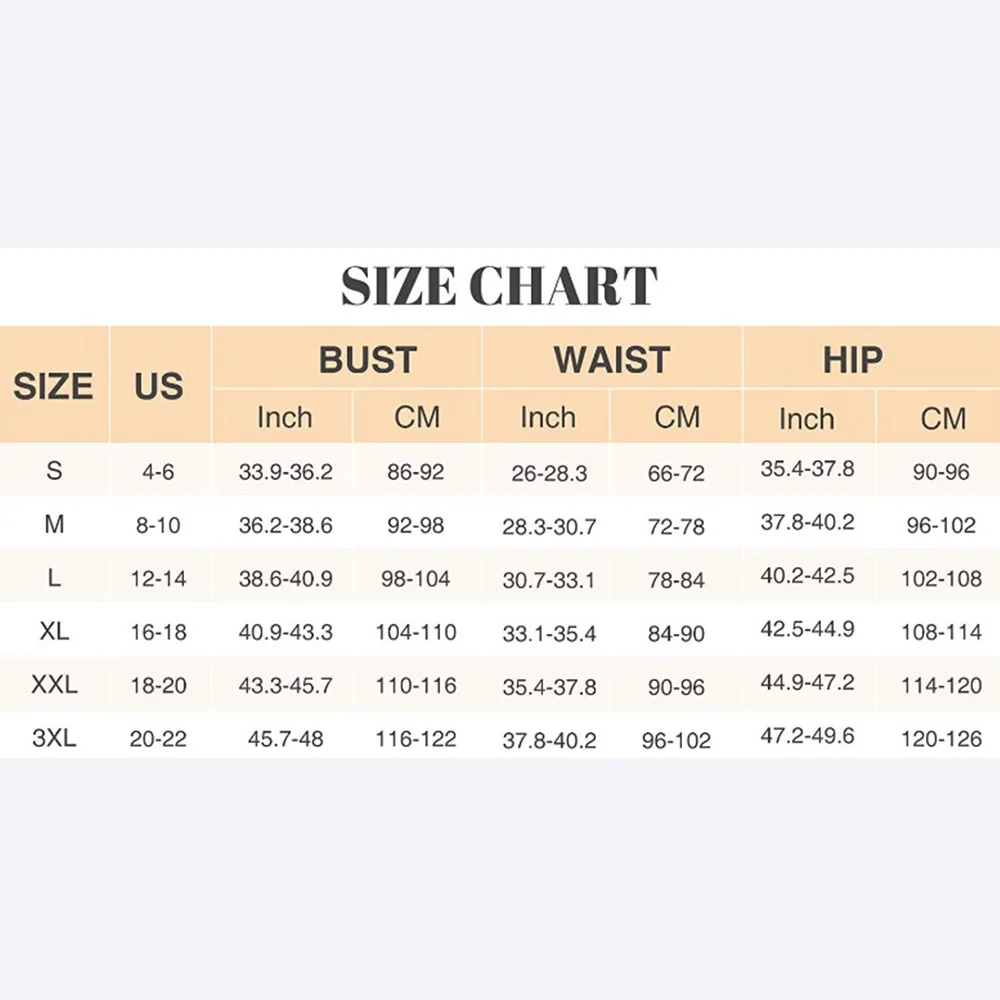Select the waist CM value 78-84
This screenshot has height=1000, width=1000.
click(676, 580)
